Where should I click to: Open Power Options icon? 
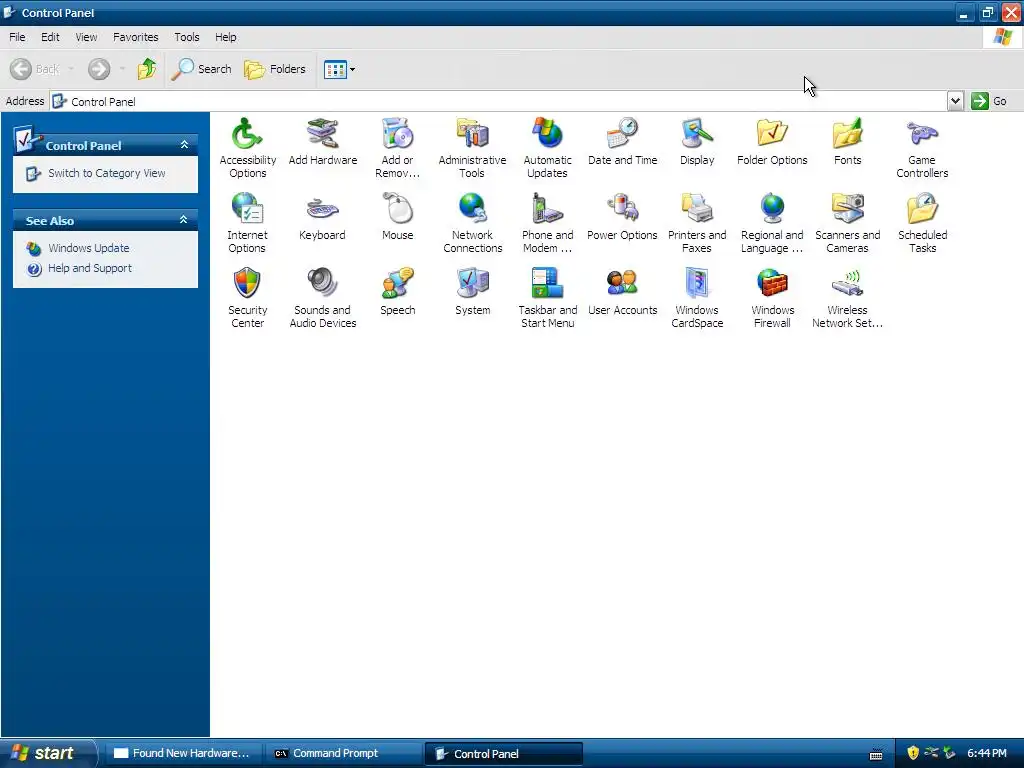coord(622,209)
